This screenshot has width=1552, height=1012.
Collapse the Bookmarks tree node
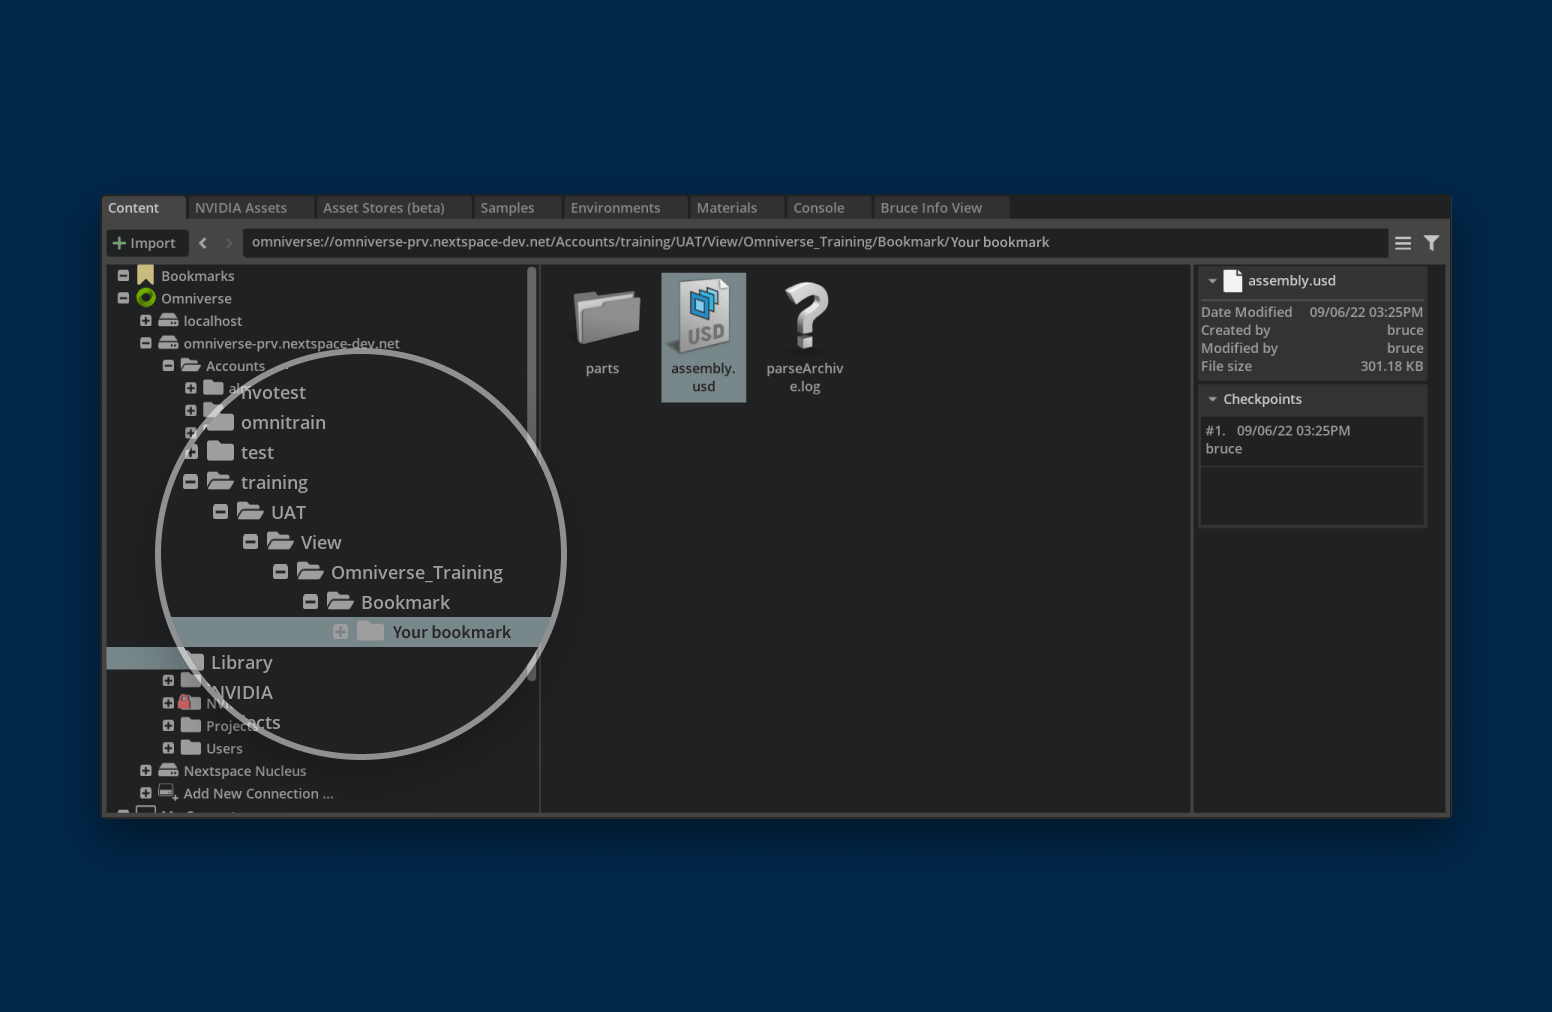123,276
